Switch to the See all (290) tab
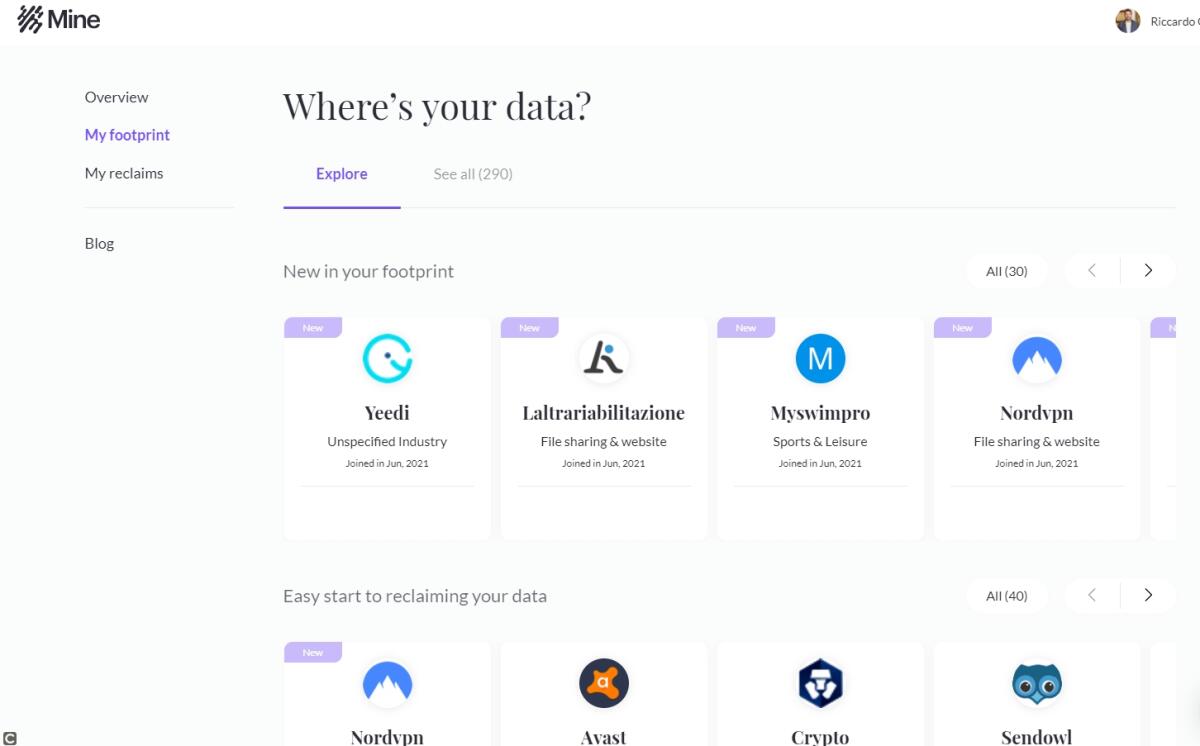 473,174
